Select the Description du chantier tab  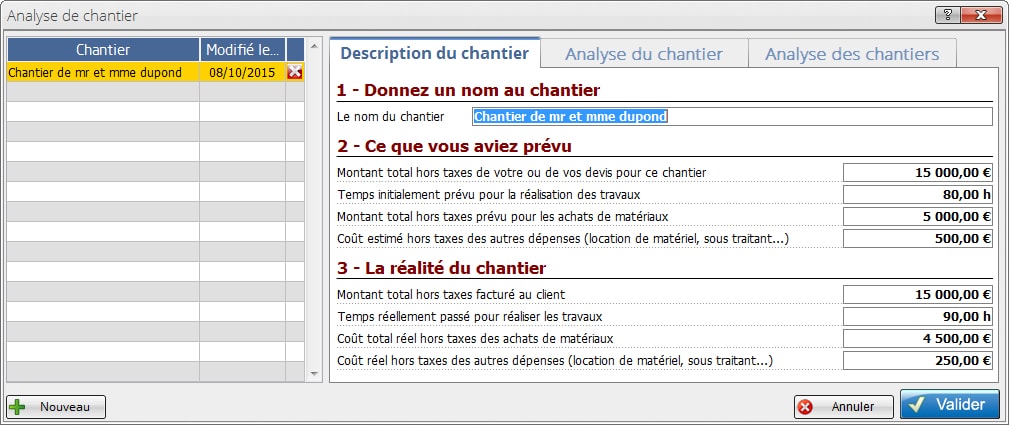pyautogui.click(x=436, y=53)
